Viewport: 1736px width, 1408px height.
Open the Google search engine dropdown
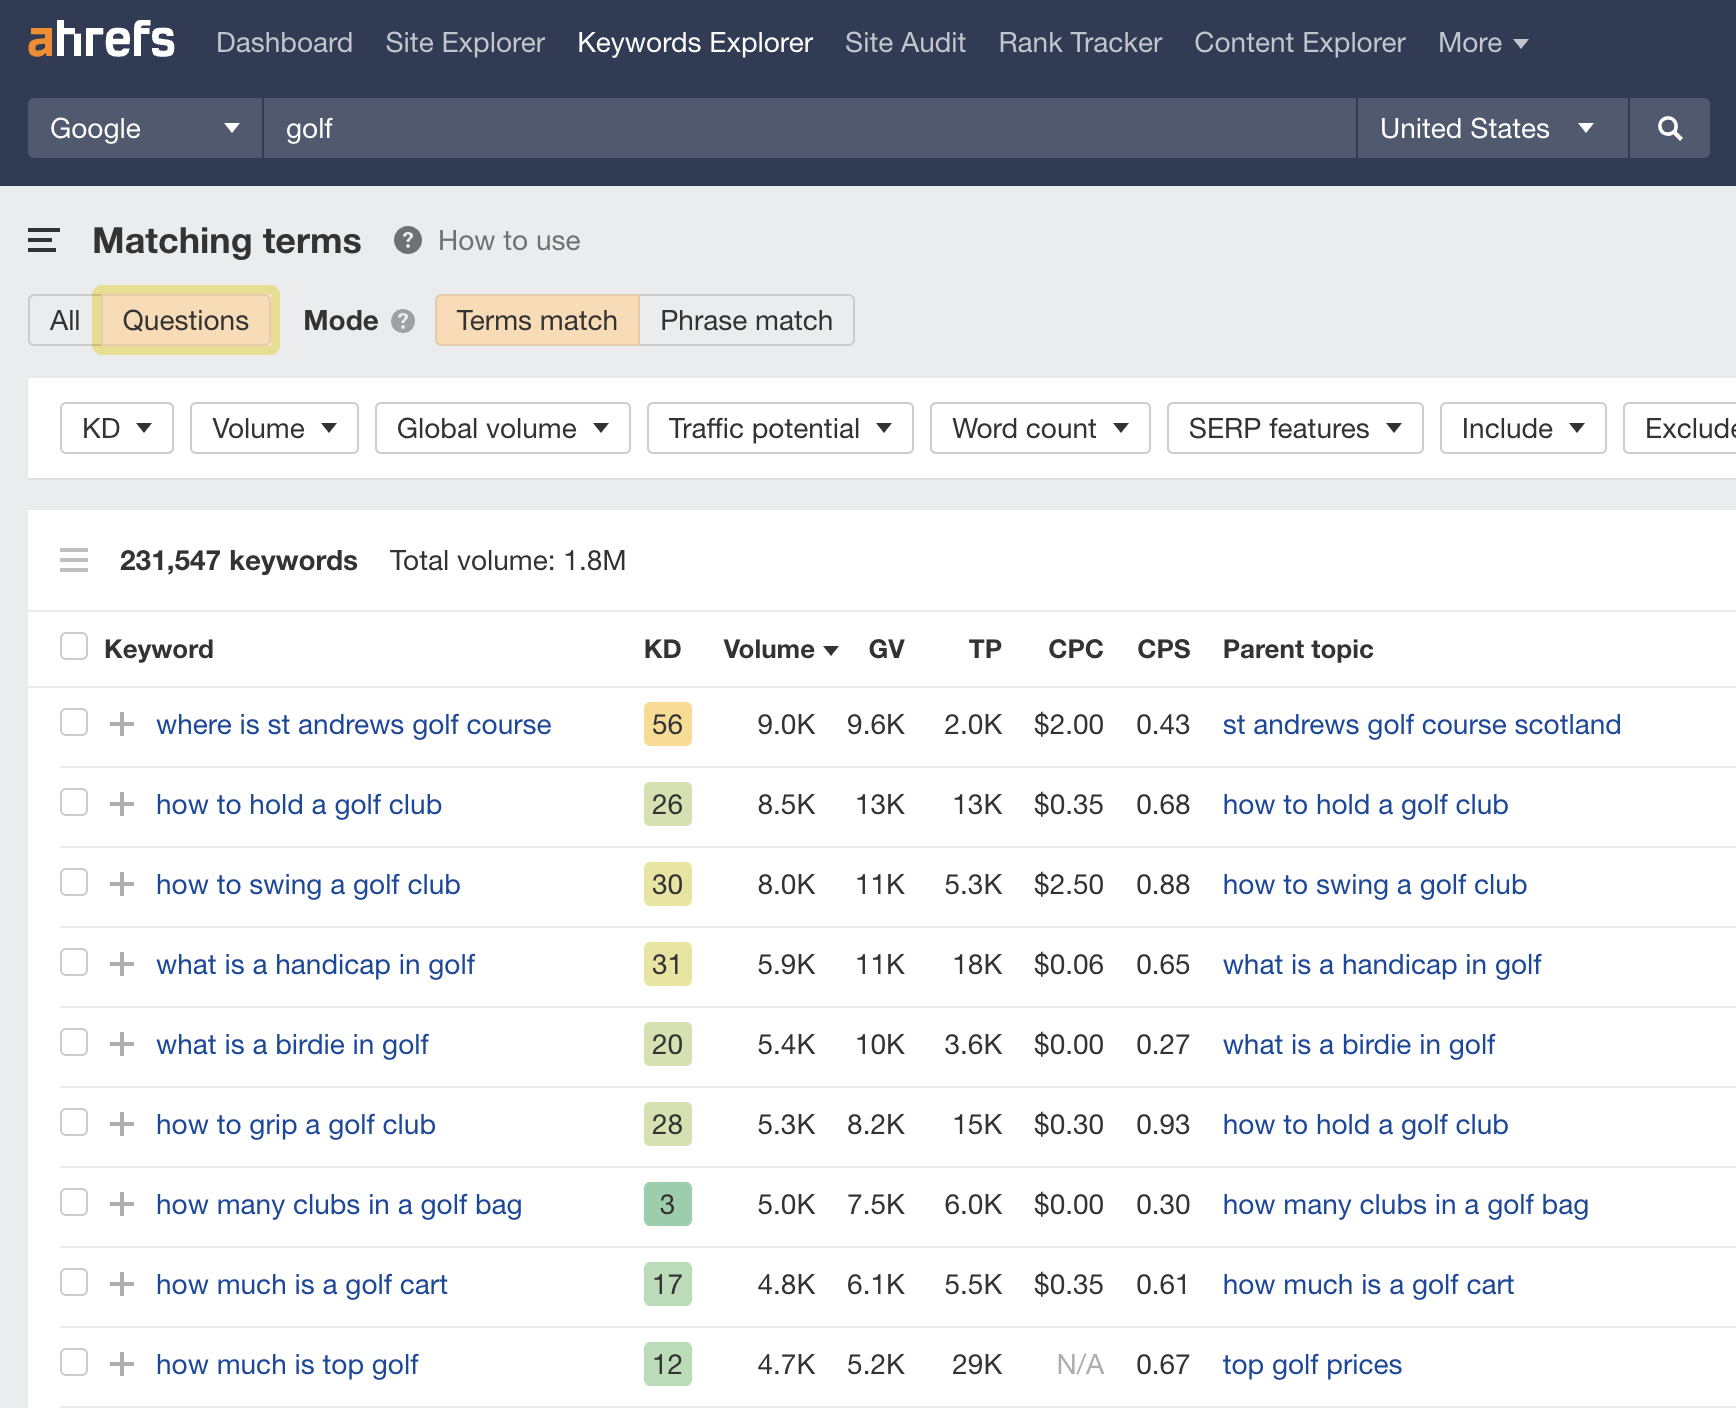click(x=143, y=128)
